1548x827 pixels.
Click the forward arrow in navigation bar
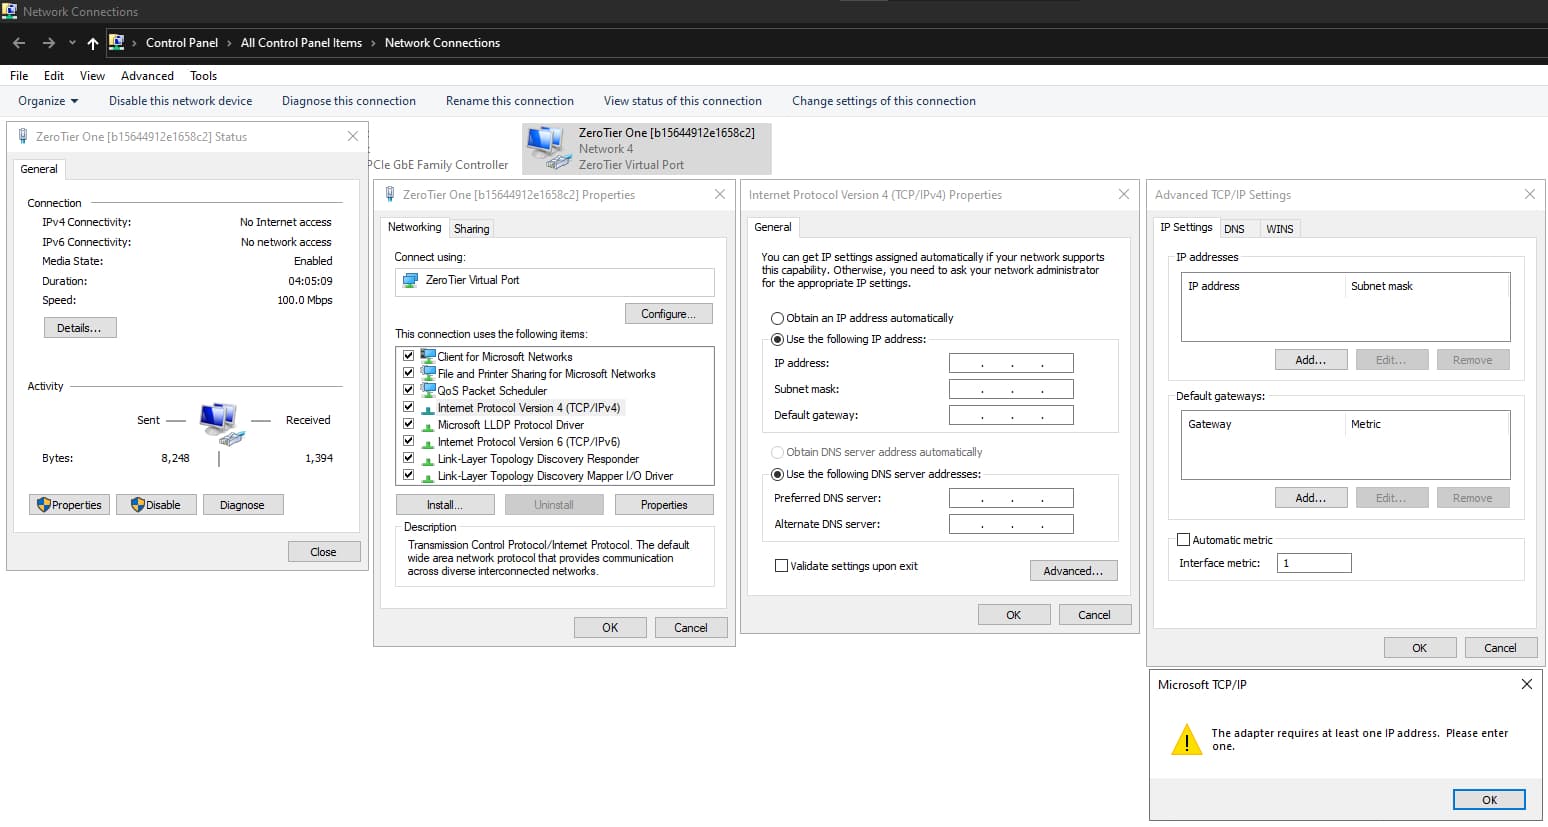tap(49, 43)
